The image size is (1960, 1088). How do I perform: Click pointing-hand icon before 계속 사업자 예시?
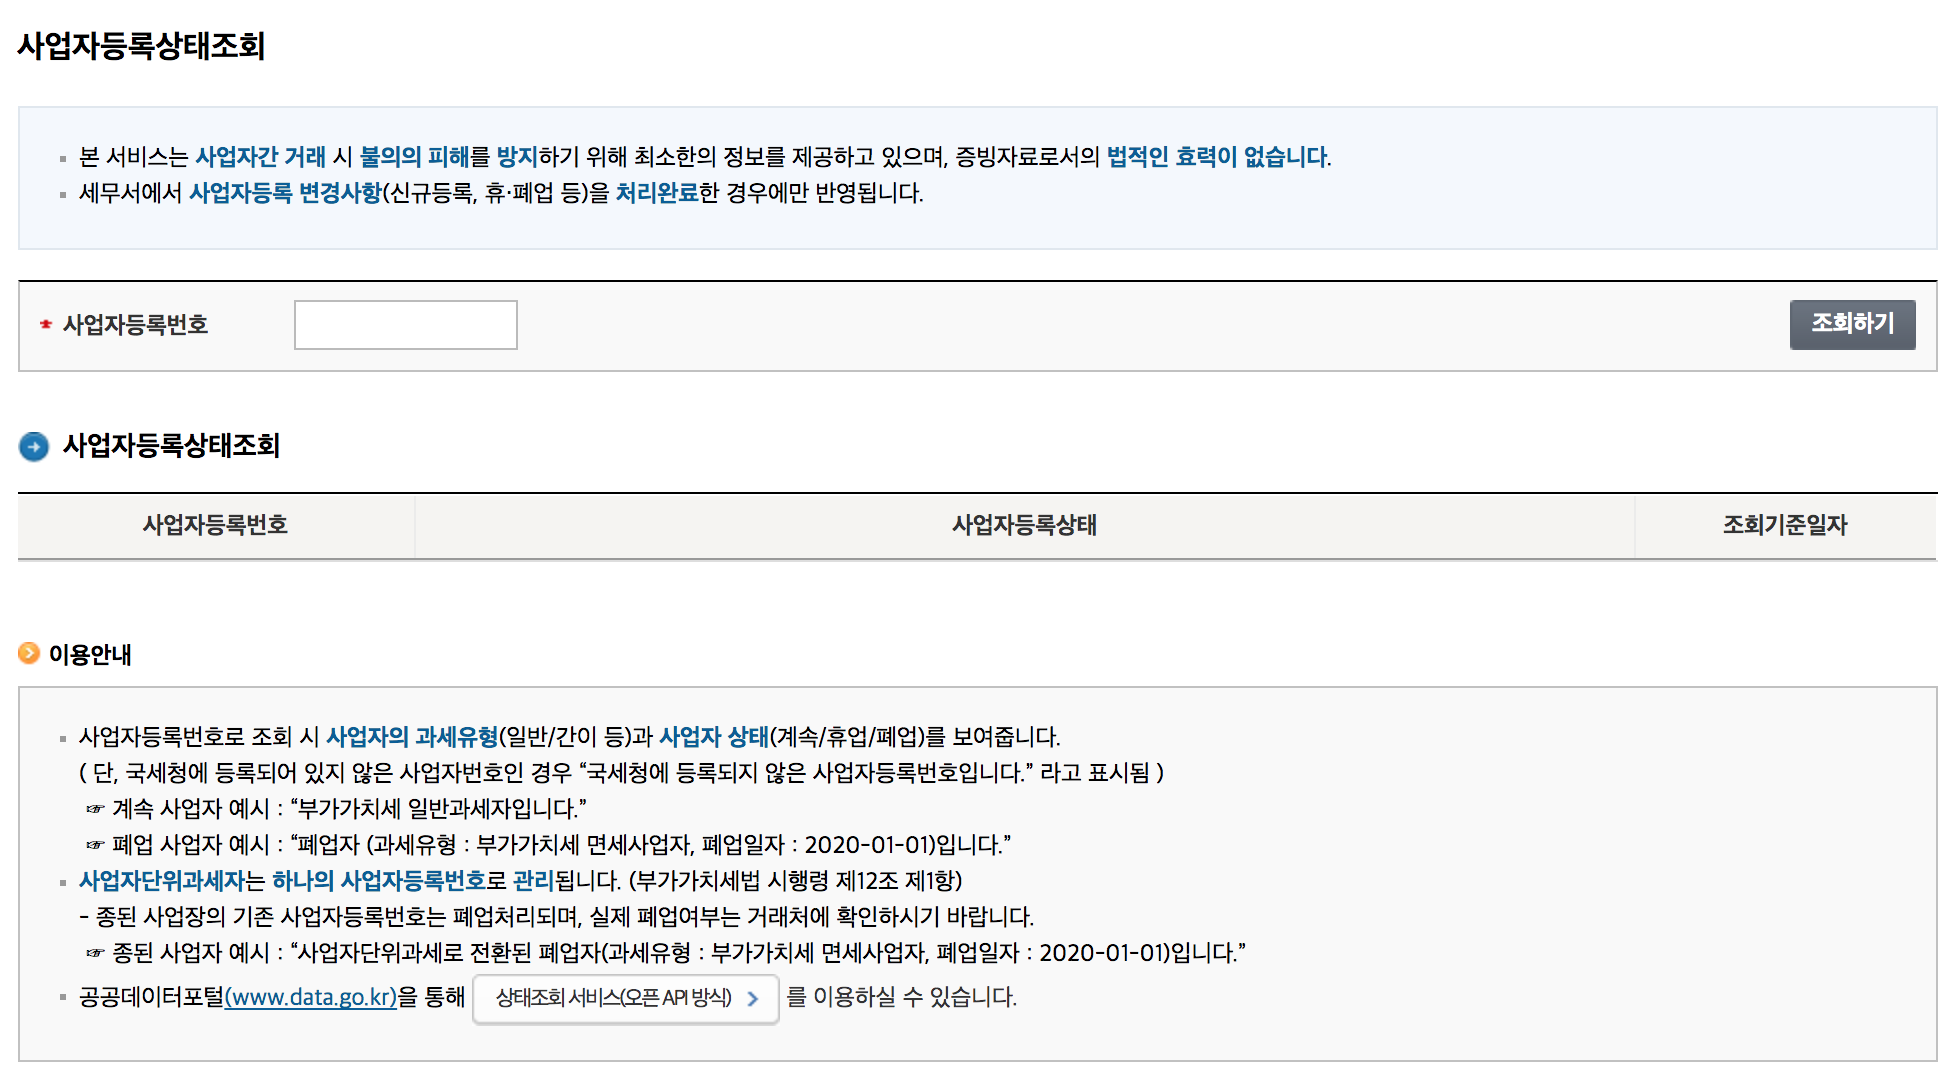tap(95, 809)
